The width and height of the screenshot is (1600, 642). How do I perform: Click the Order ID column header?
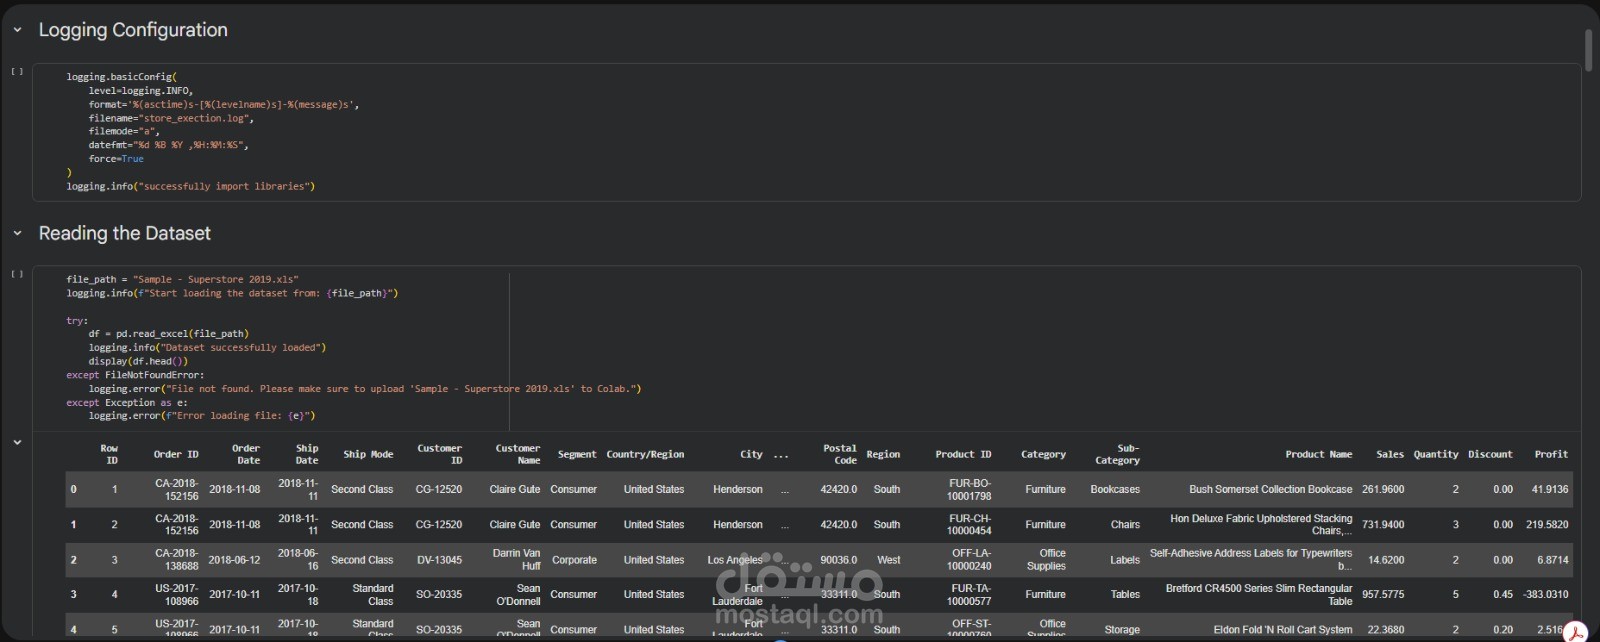point(176,454)
